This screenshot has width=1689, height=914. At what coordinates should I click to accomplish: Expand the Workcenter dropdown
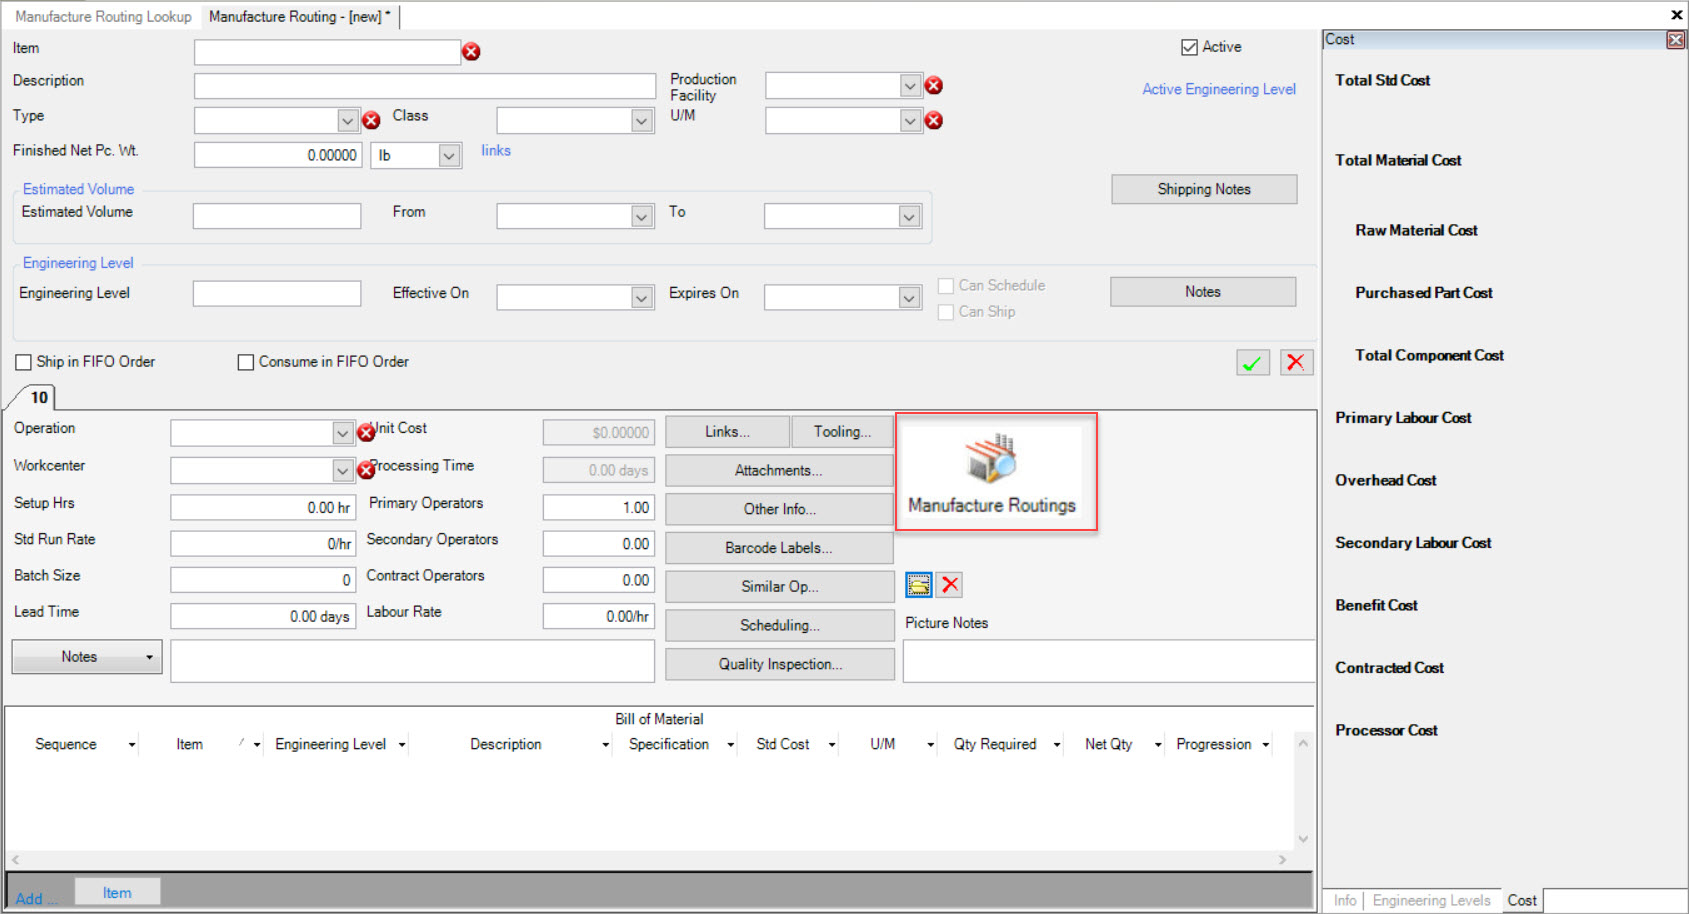pos(342,470)
